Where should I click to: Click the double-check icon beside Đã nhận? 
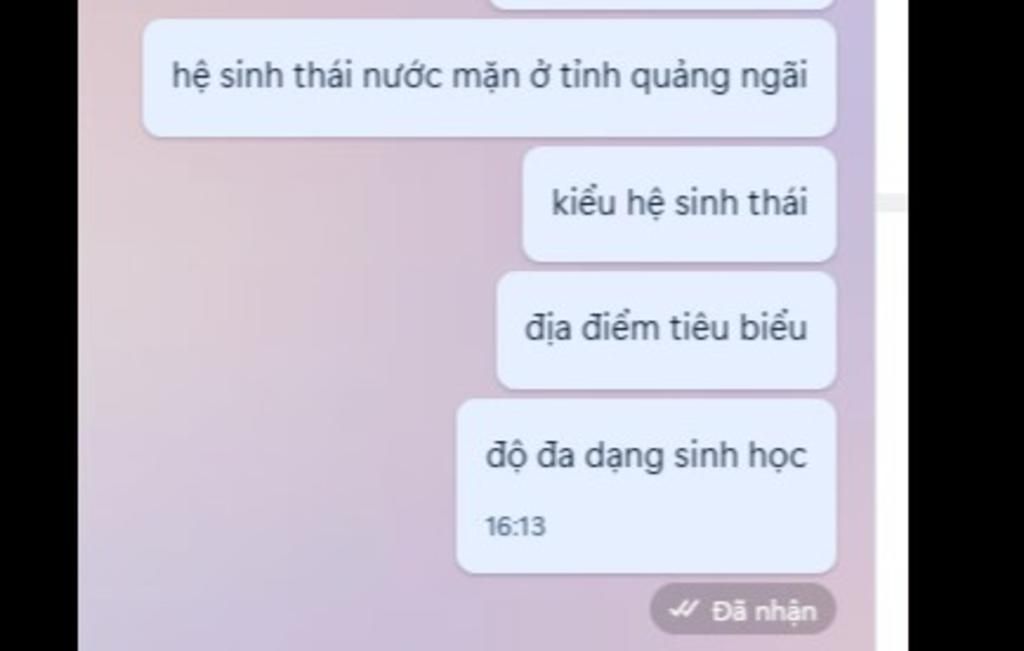[x=684, y=610]
